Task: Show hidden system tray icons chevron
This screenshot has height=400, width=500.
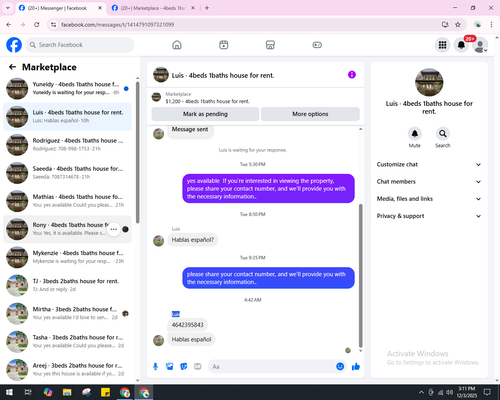Action: (421, 392)
